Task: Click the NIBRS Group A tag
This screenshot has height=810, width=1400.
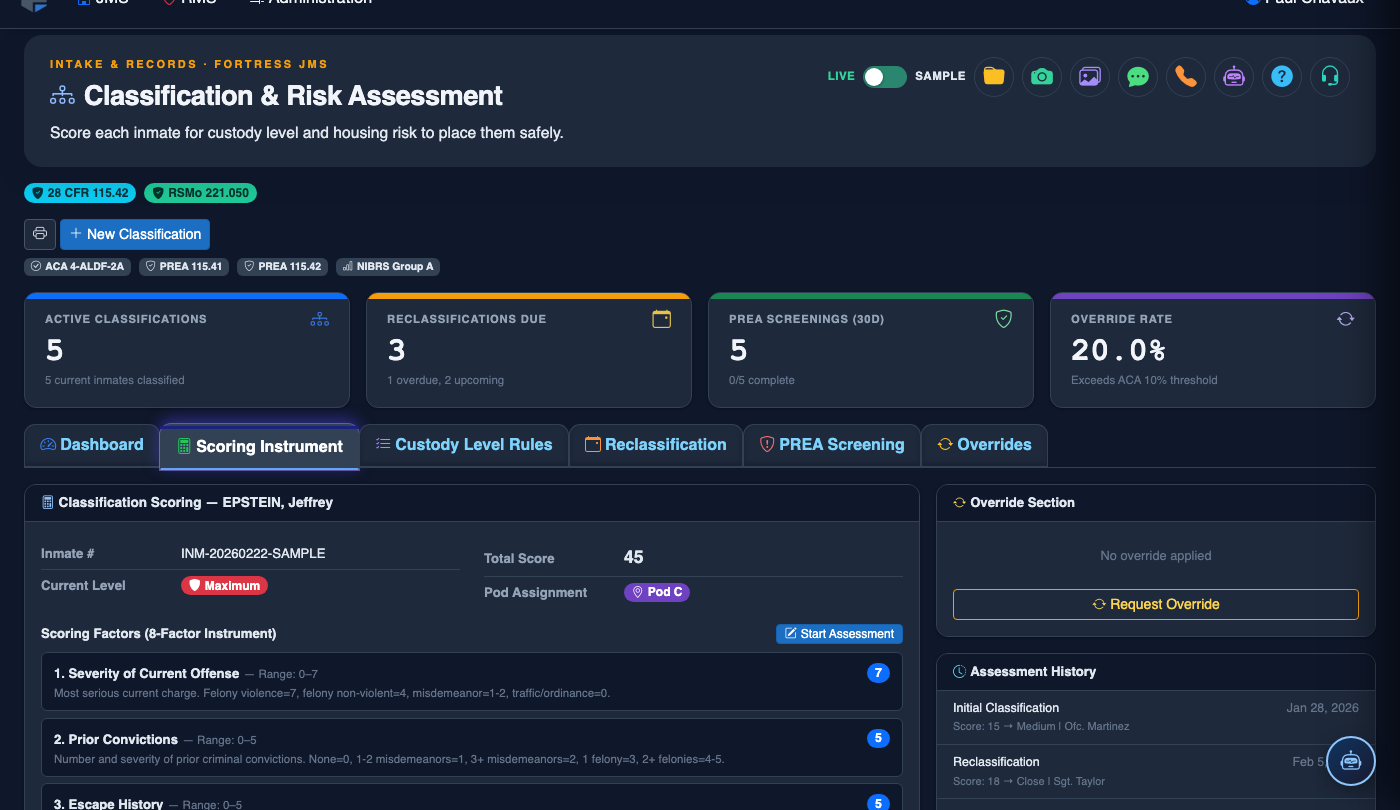Action: [388, 267]
